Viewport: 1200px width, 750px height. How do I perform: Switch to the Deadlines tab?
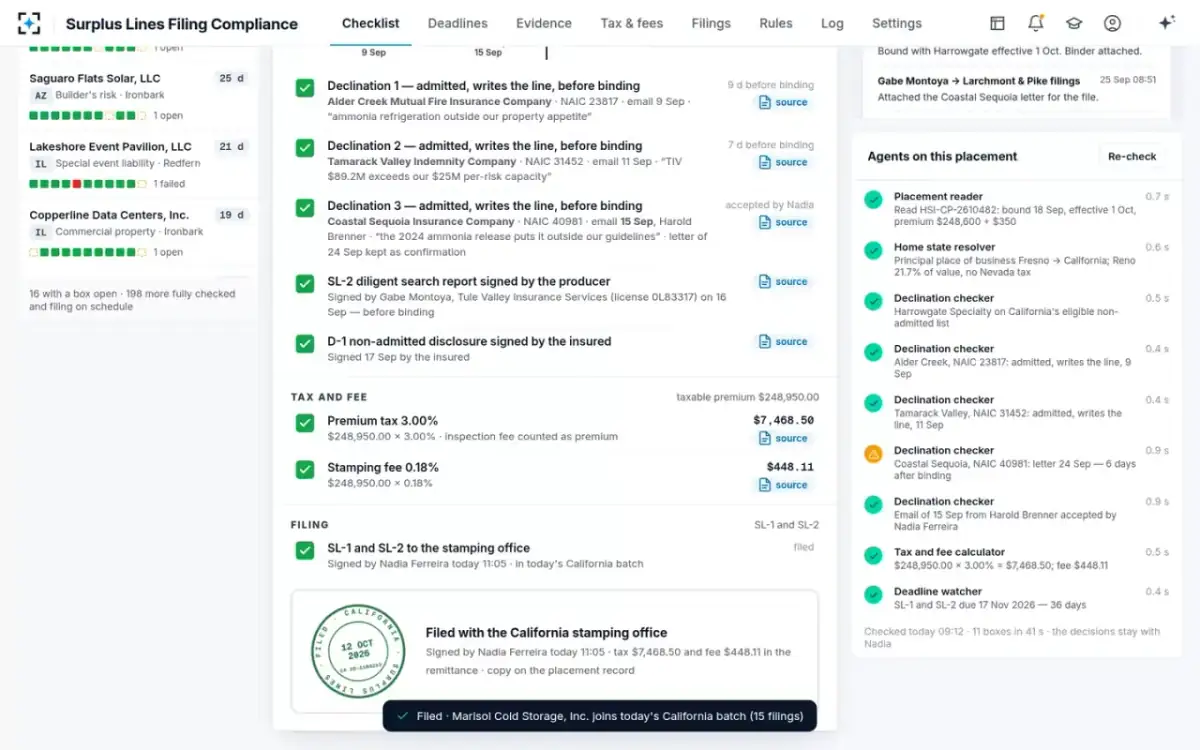point(458,23)
